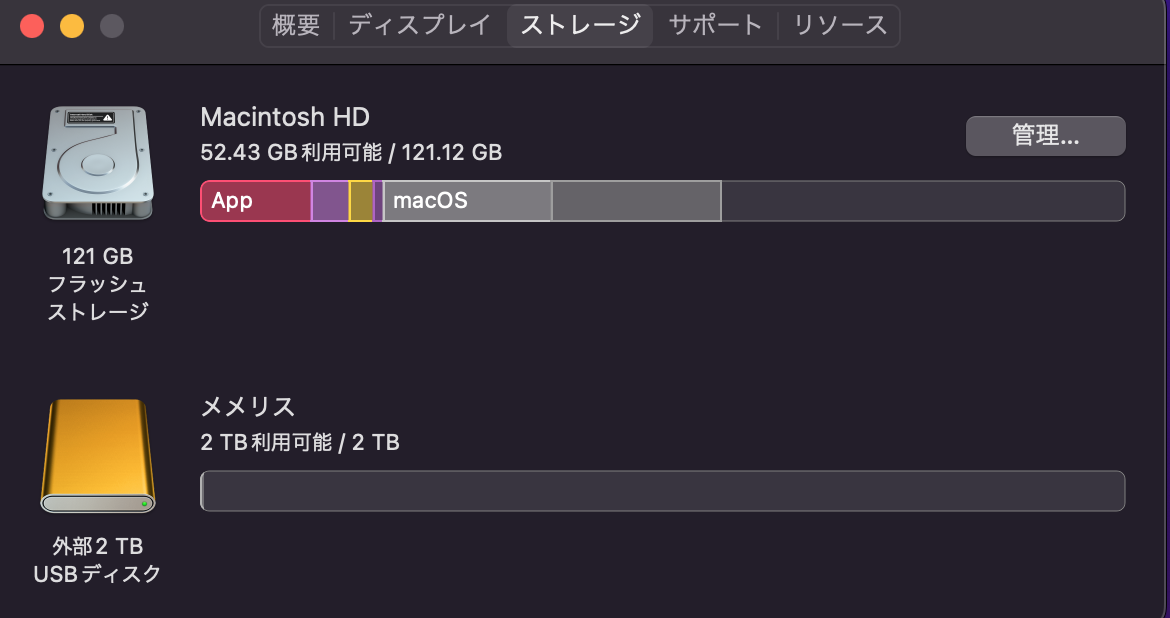Open the ディスプレイ tab
Viewport: 1170px width, 618px height.
coord(420,26)
